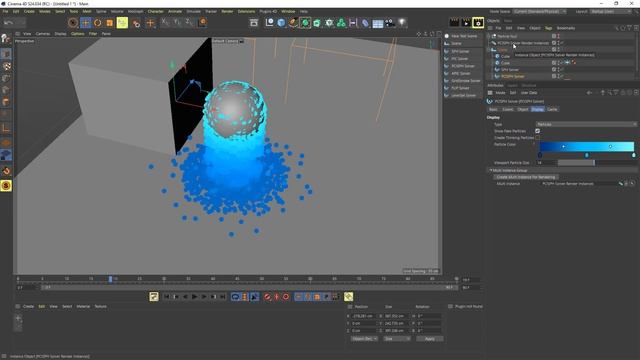This screenshot has width=640, height=360.
Task: Click the Record Active Objects button
Action: [267, 297]
